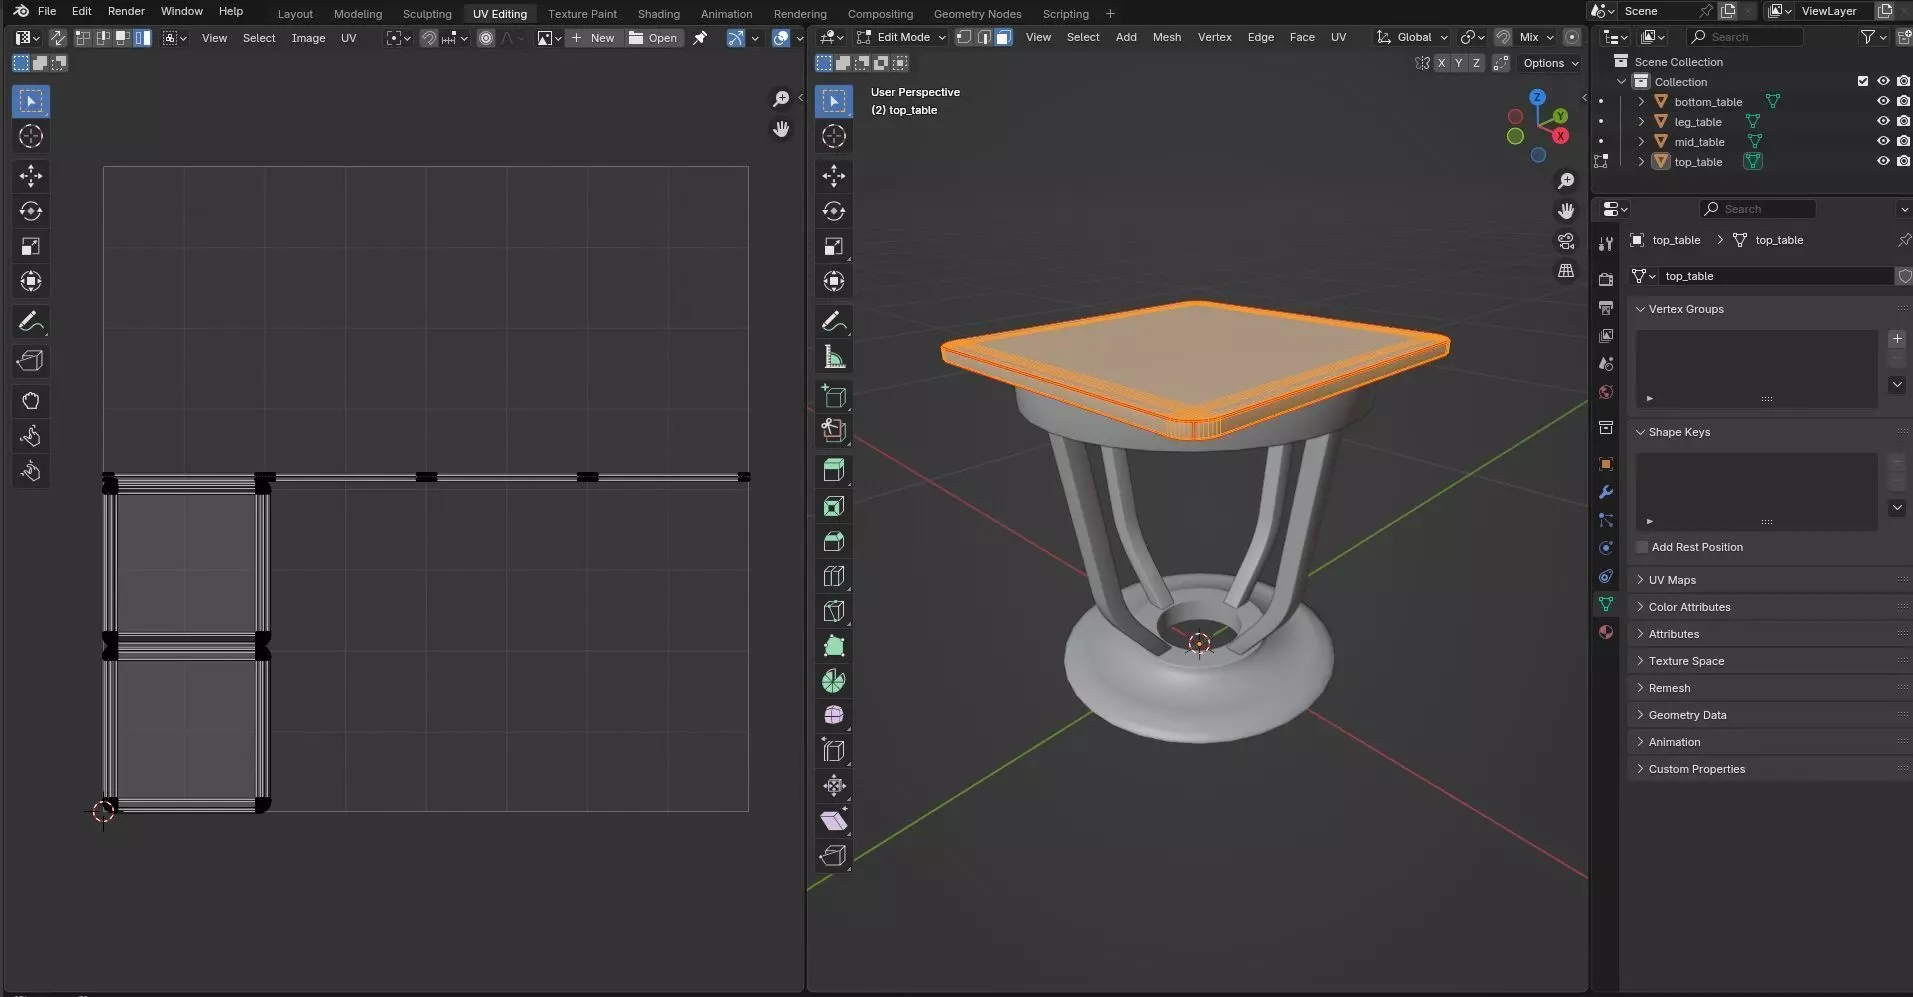Select the Rip Region tool in 3D viewport
1913x997 pixels.
(834, 856)
